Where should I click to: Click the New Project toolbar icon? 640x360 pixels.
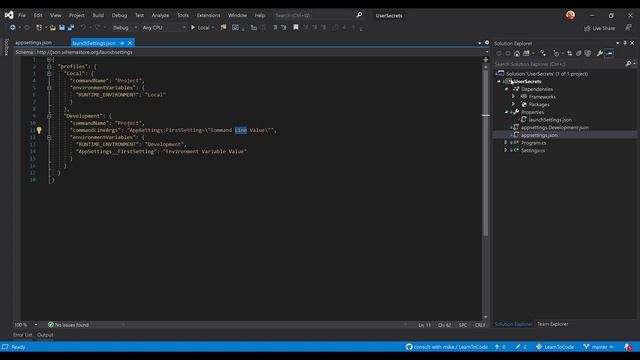[39, 27]
